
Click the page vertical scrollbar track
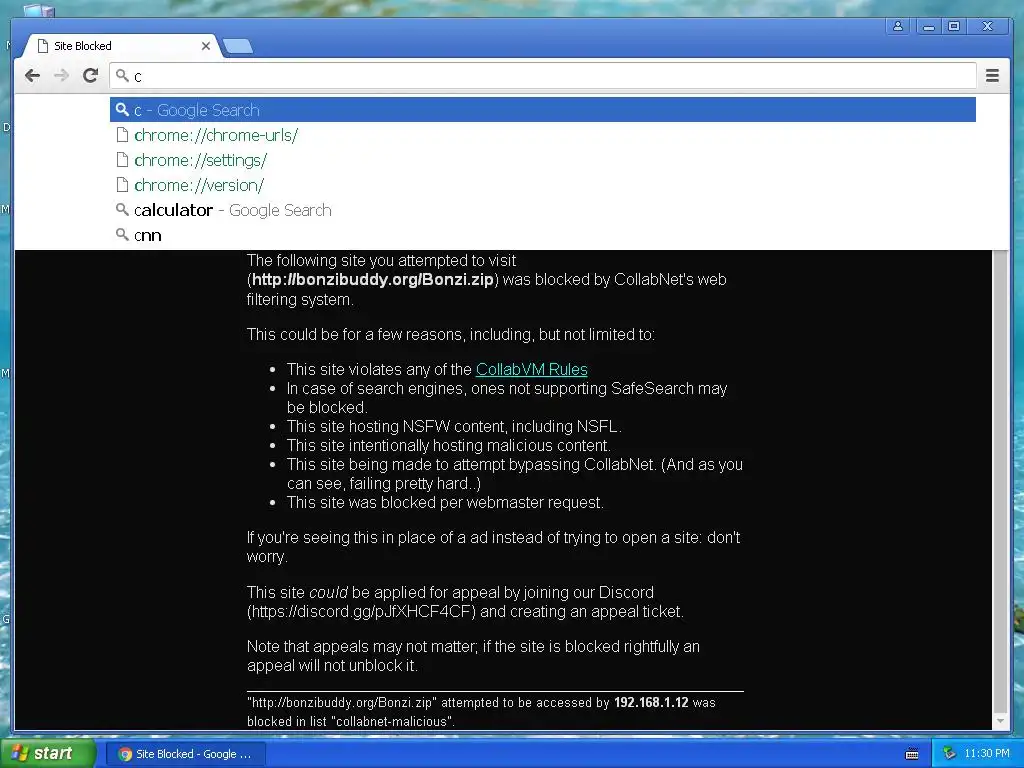click(1000, 482)
